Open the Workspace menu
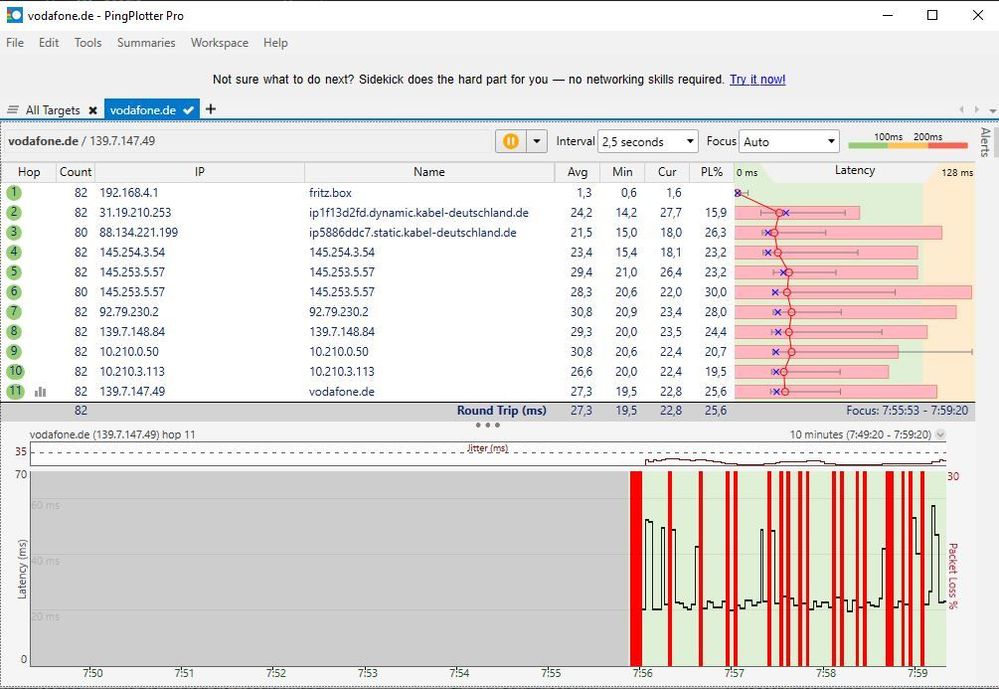Viewport: 999px width, 689px height. pyautogui.click(x=219, y=43)
